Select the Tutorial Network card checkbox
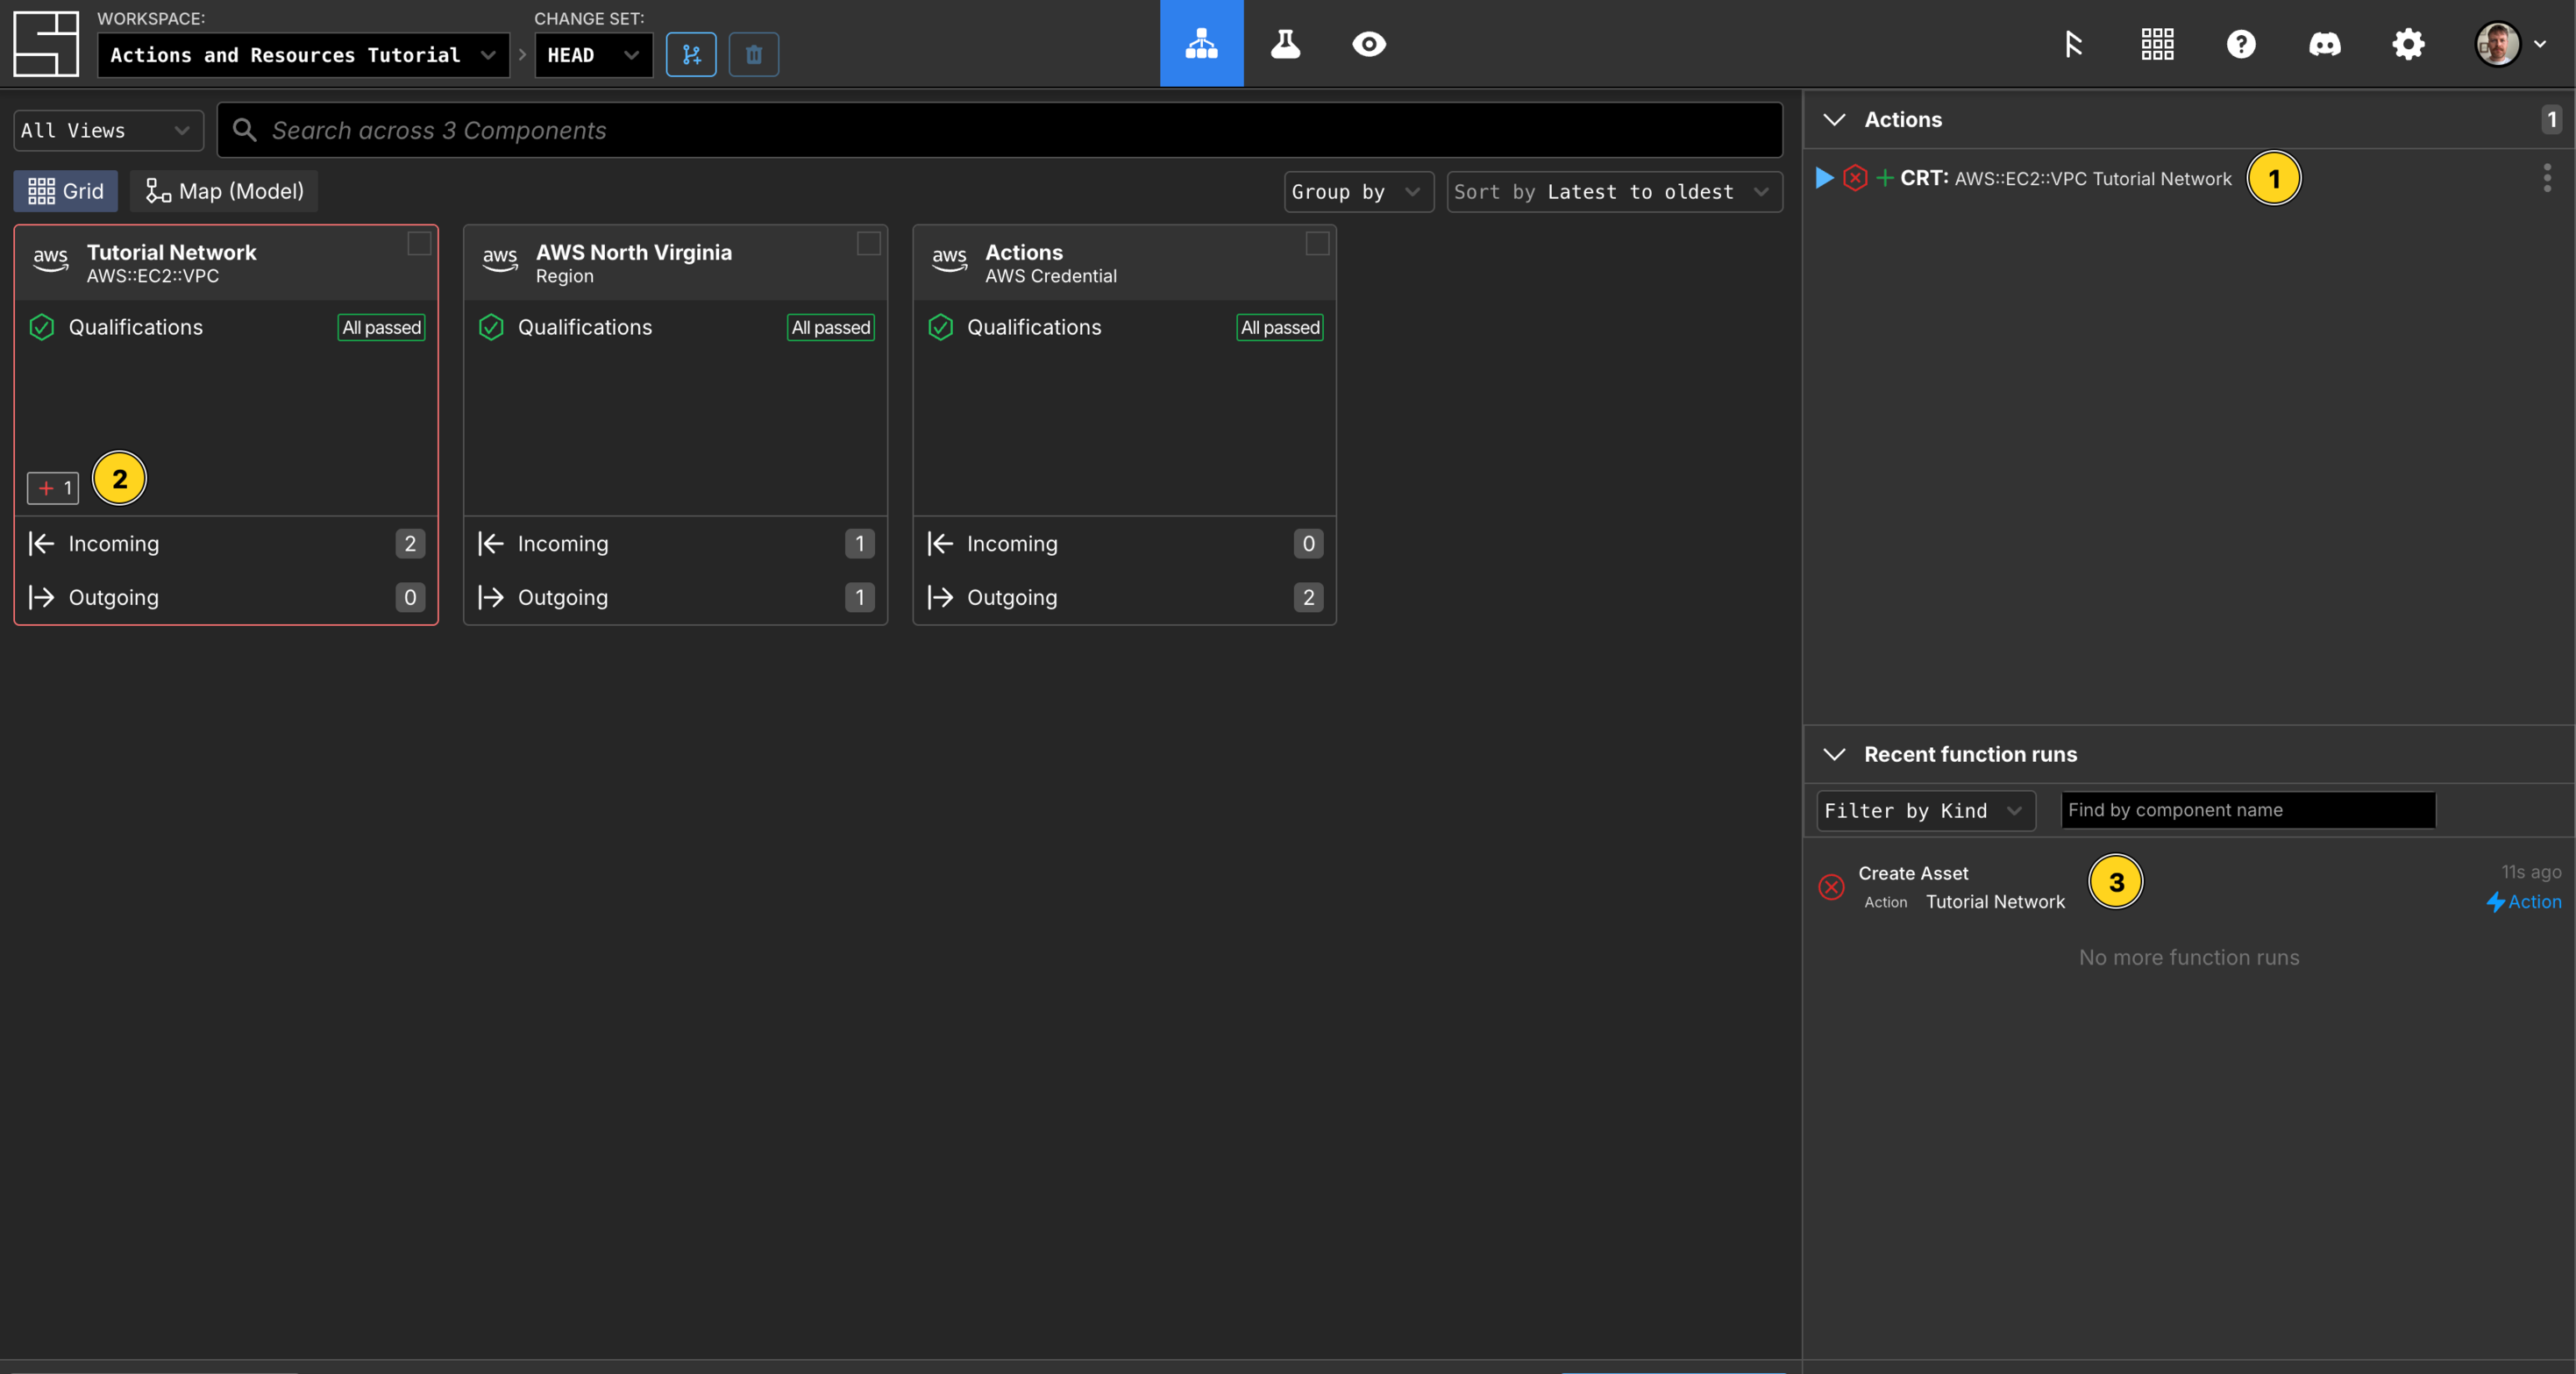This screenshot has height=1374, width=2576. click(419, 243)
